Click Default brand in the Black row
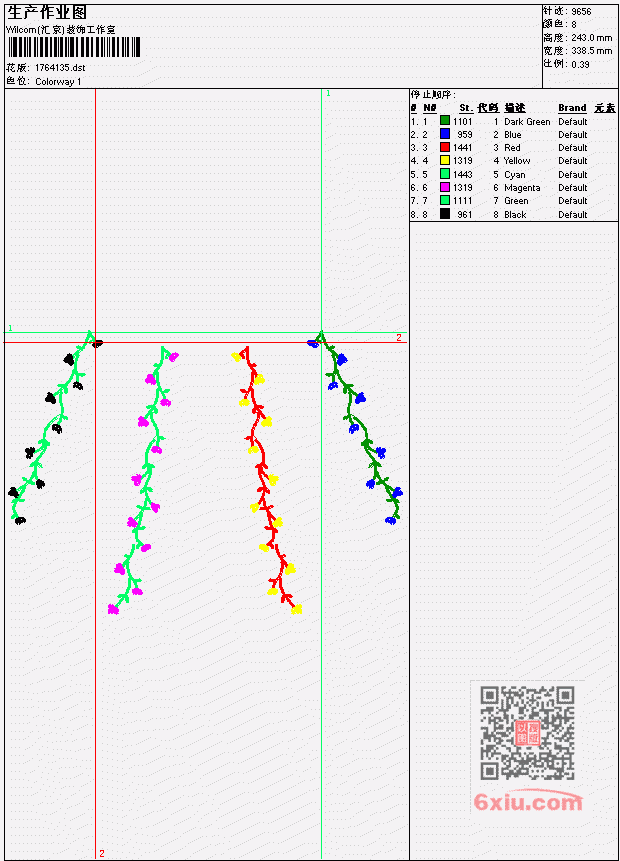The width and height of the screenshot is (620, 861). coord(573,215)
